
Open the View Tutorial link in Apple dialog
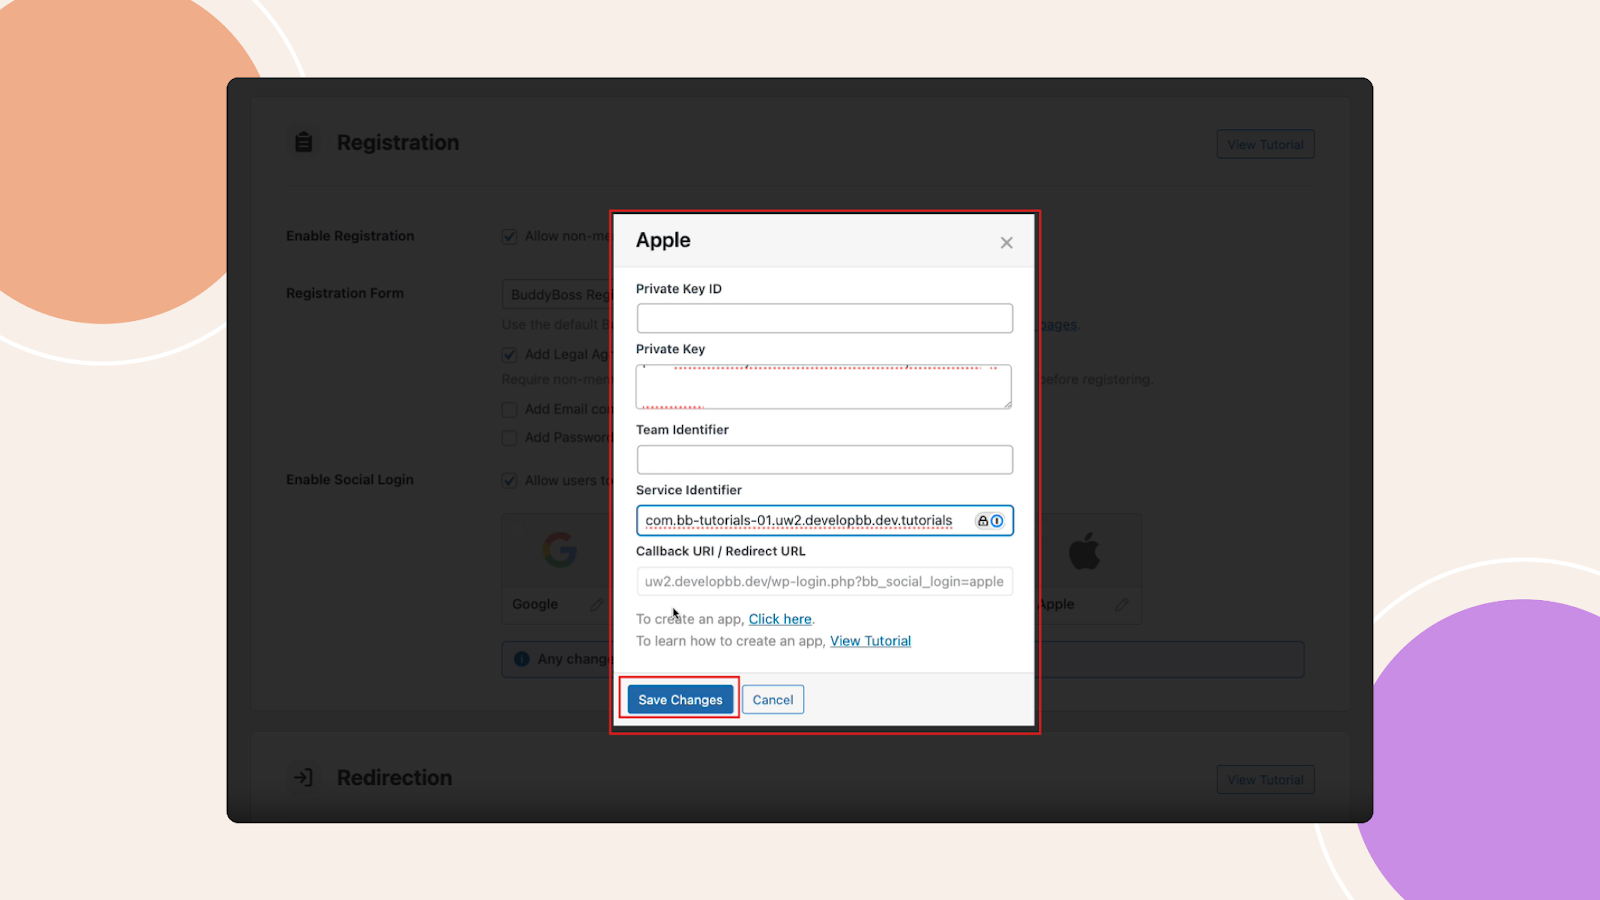(x=870, y=641)
